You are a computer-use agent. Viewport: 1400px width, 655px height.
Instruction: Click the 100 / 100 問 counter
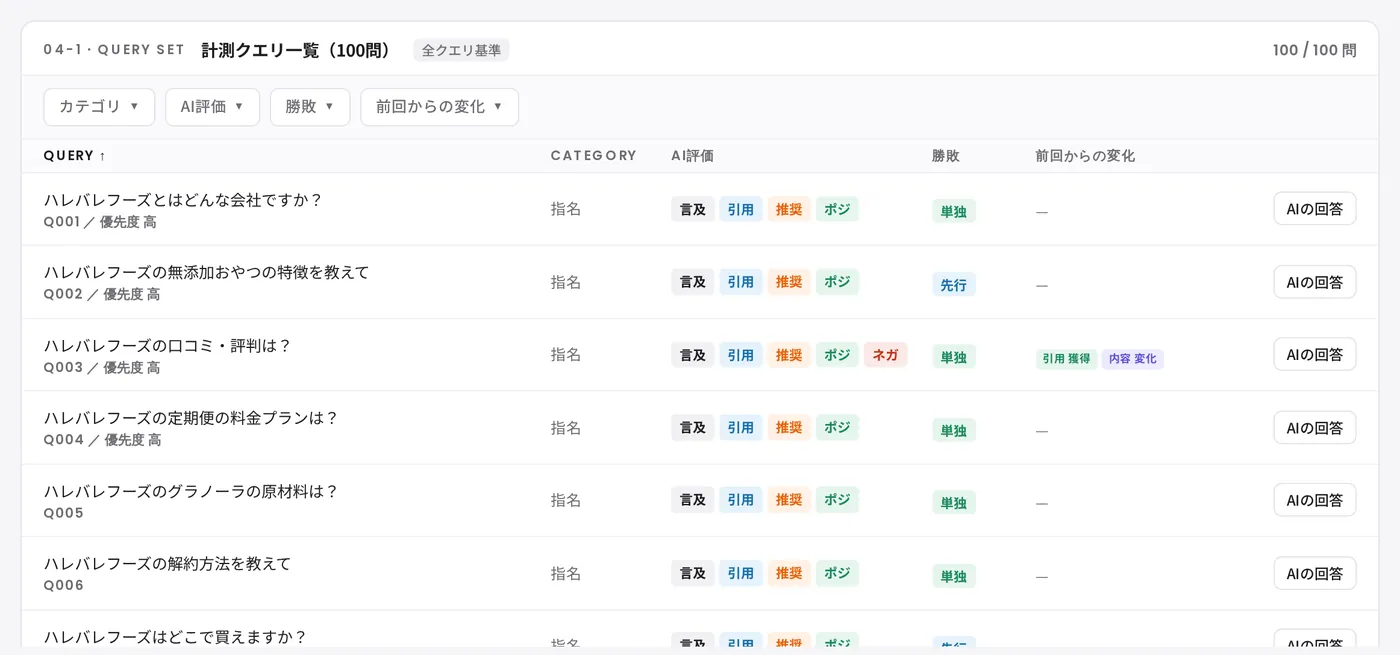tap(1315, 50)
